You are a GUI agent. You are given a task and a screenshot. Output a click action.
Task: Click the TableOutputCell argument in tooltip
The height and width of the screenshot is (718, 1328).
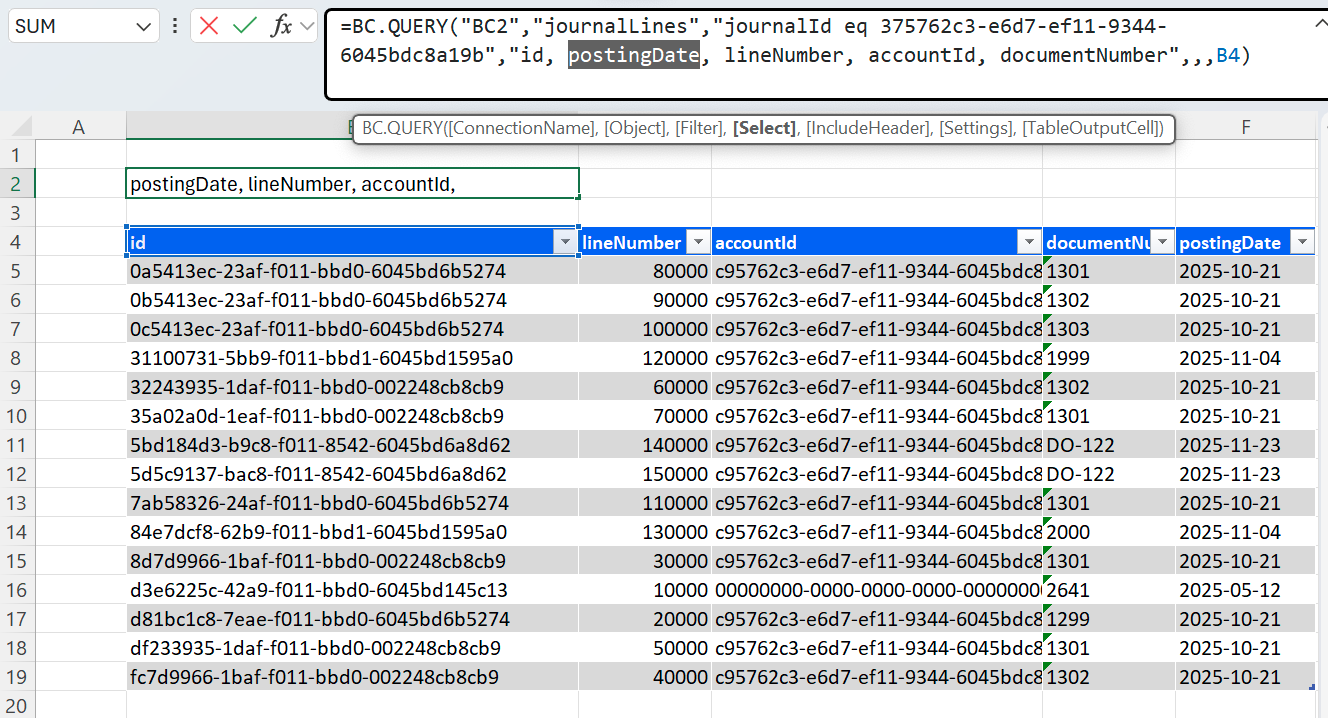tap(1091, 129)
